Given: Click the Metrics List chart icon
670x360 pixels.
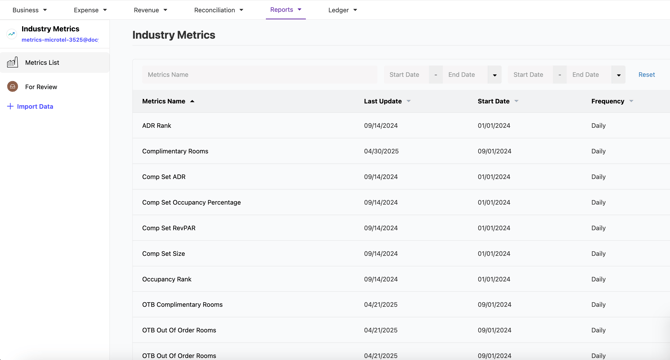Looking at the screenshot, I should [12, 62].
